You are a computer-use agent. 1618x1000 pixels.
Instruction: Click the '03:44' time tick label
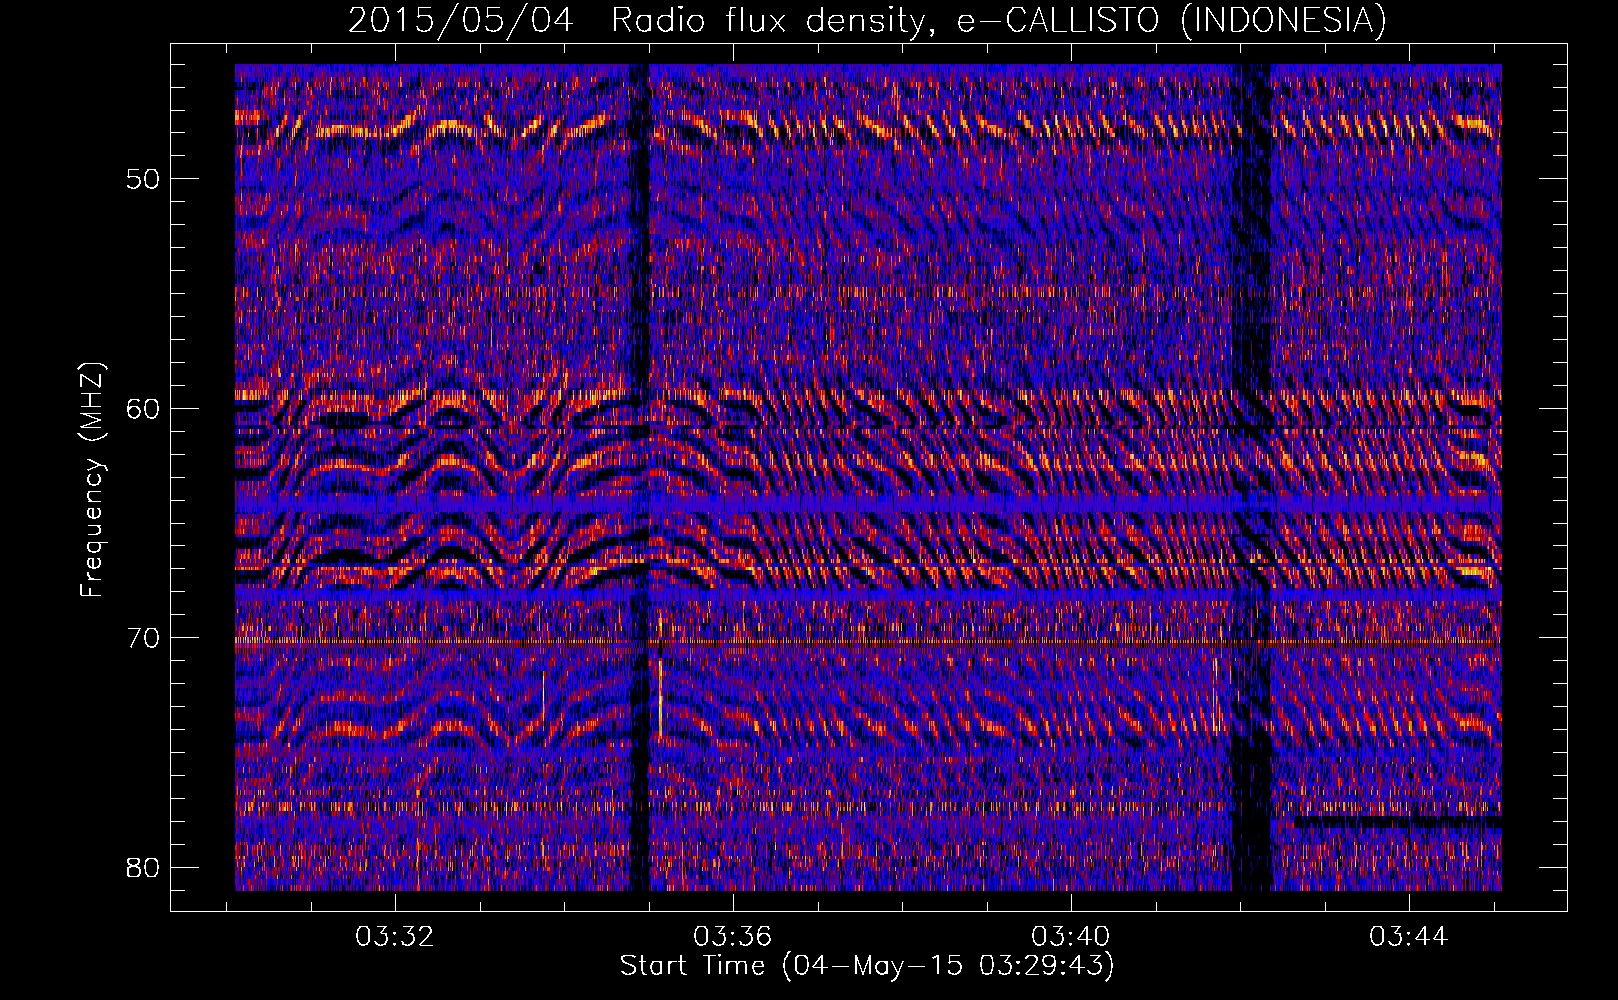pyautogui.click(x=1409, y=936)
